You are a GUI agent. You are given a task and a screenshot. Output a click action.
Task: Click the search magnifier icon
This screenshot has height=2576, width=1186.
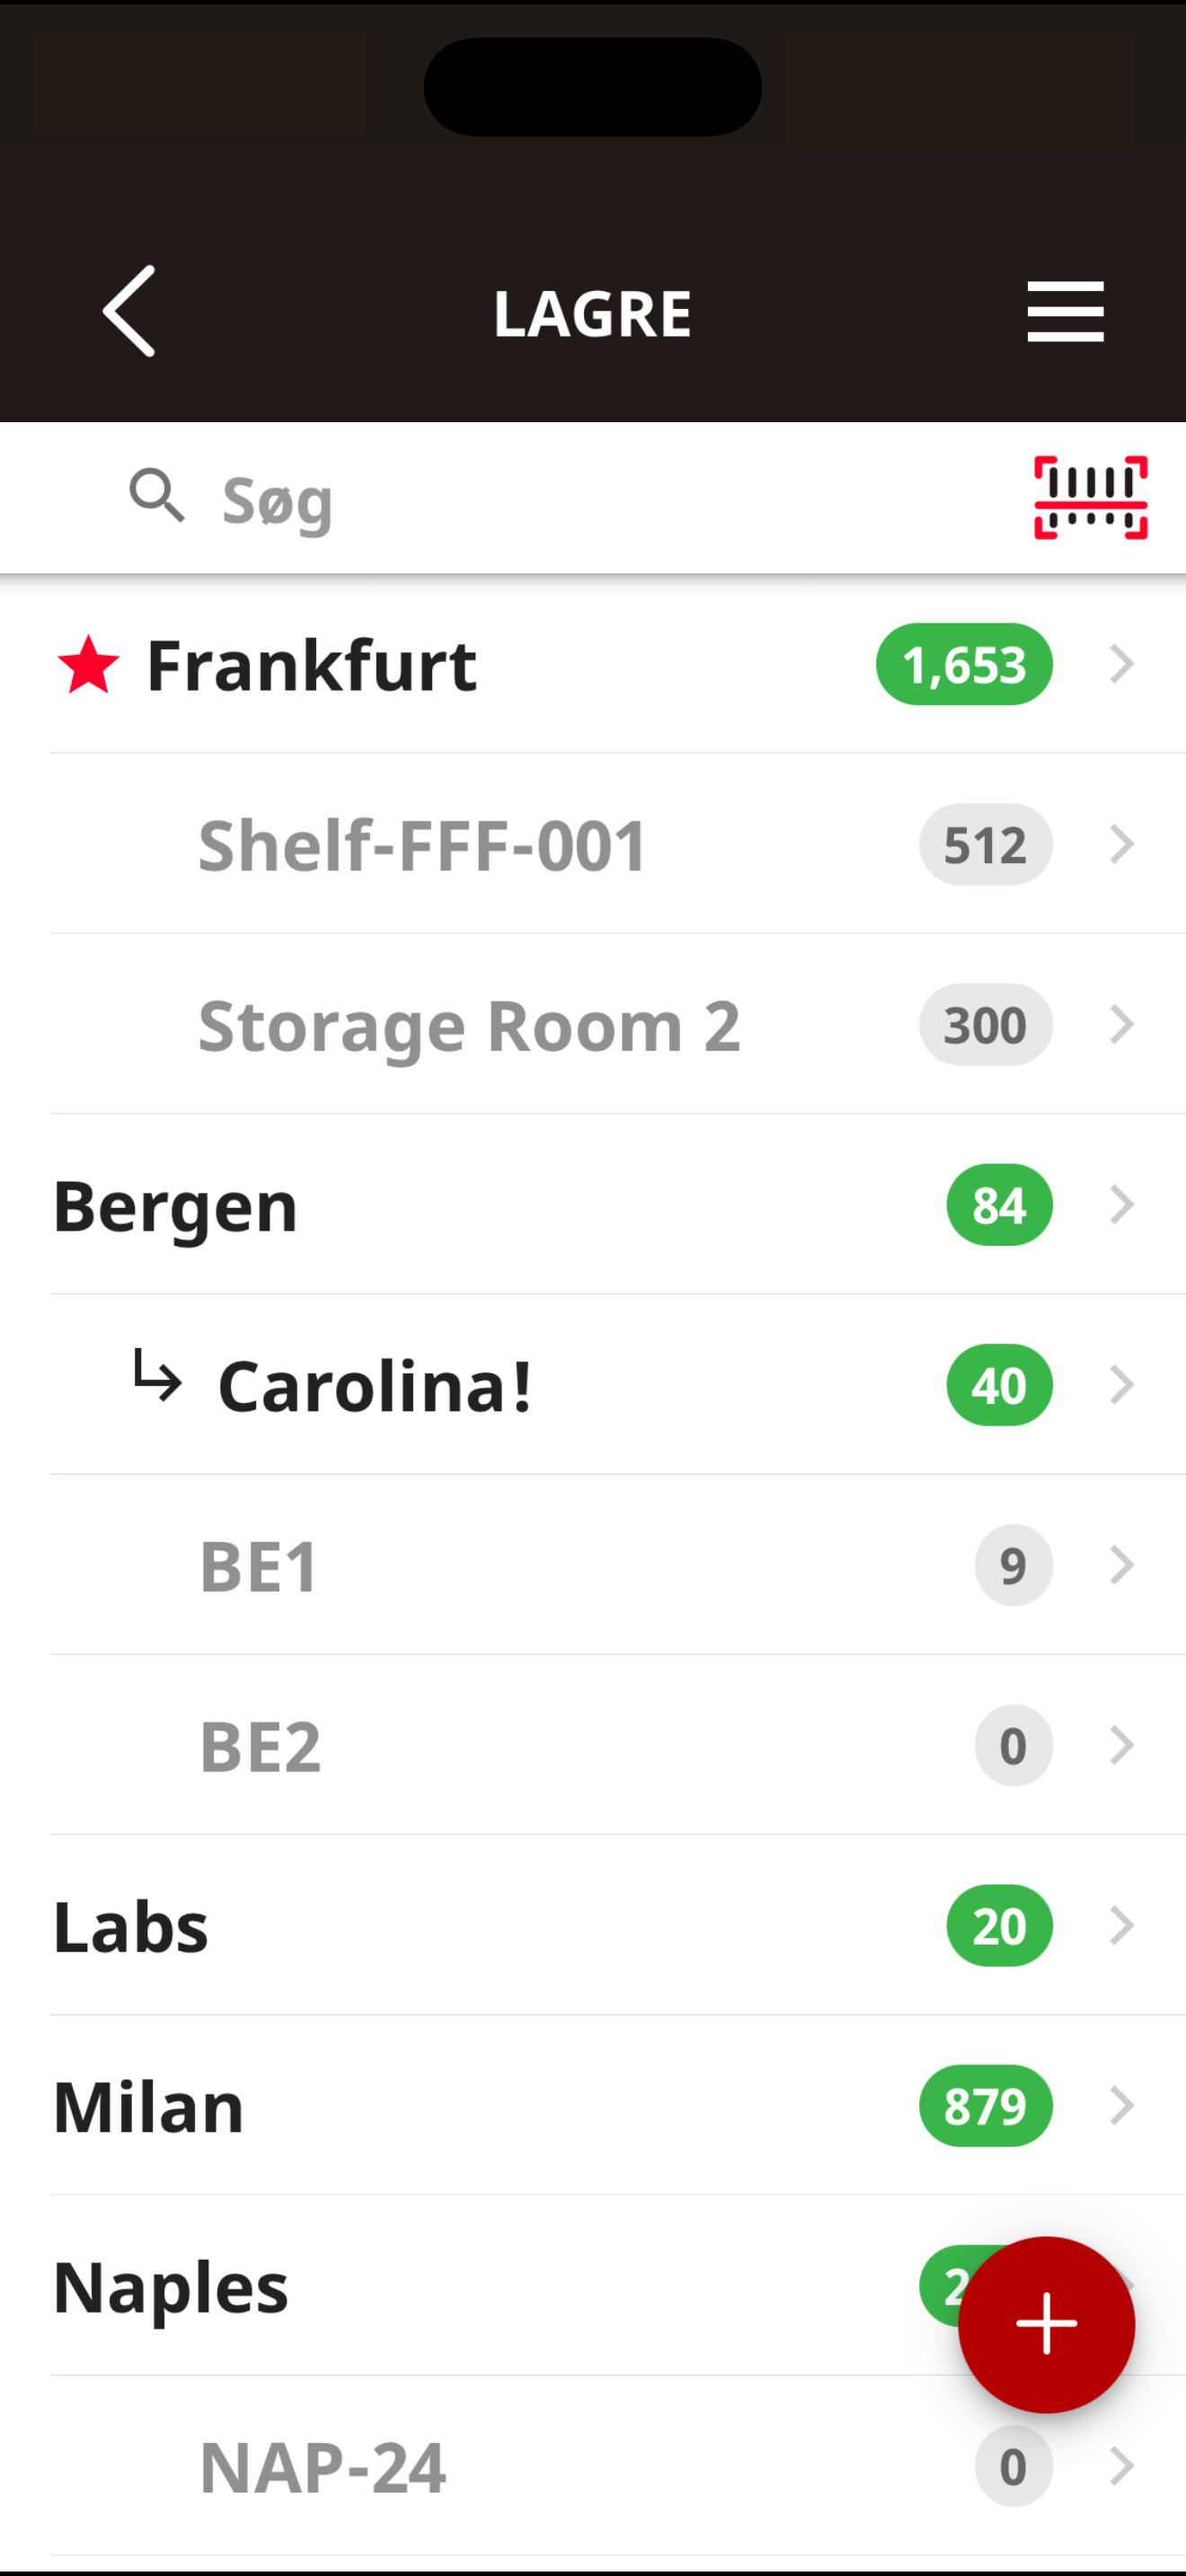[157, 496]
